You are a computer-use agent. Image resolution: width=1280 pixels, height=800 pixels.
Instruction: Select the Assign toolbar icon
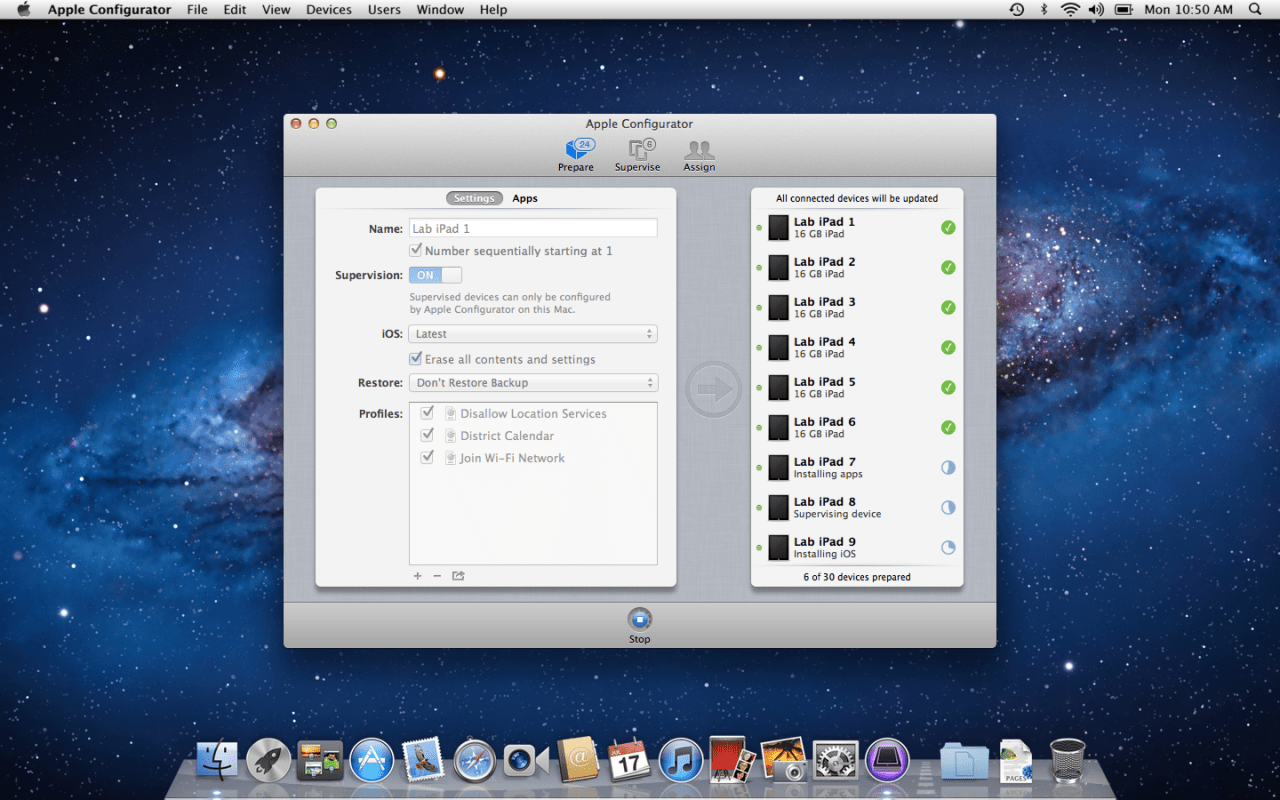click(x=699, y=152)
